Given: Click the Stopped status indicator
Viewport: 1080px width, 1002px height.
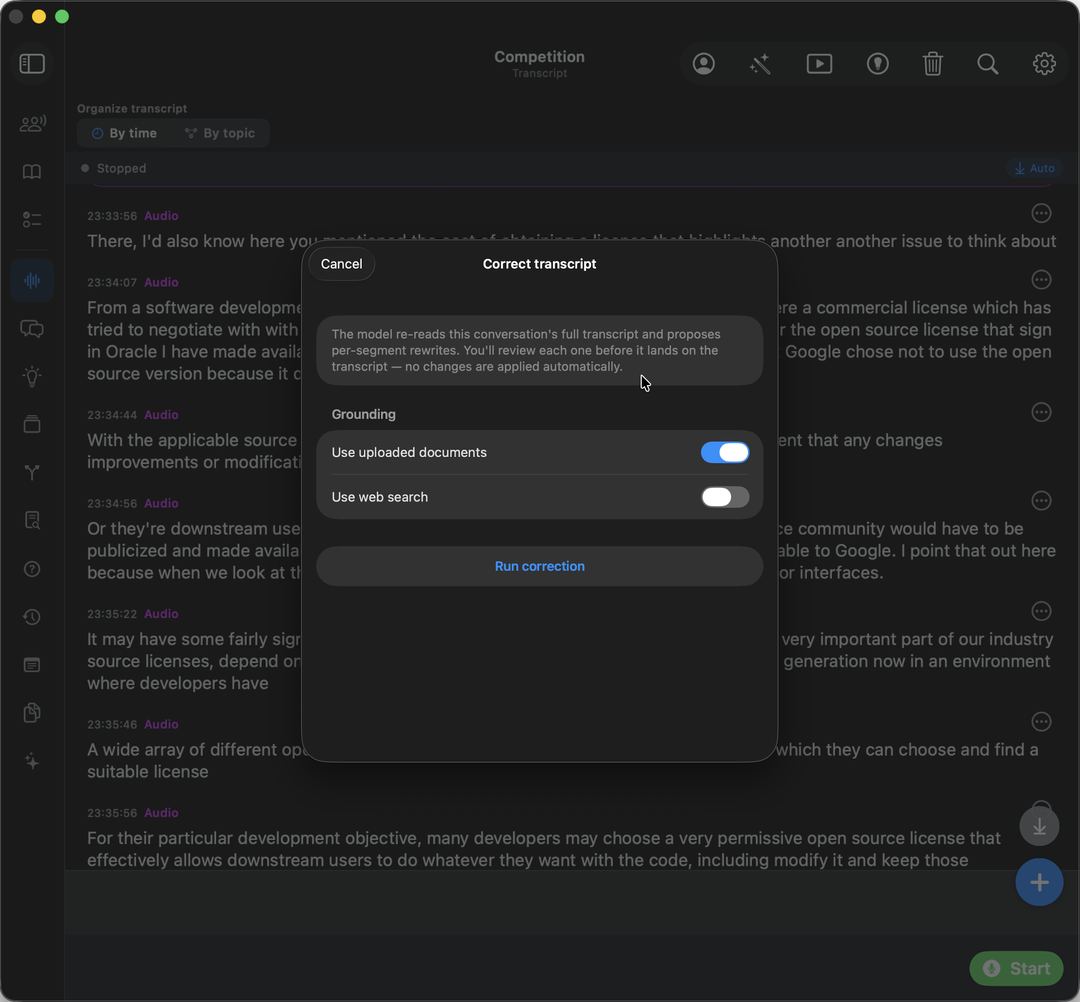Looking at the screenshot, I should (x=114, y=168).
